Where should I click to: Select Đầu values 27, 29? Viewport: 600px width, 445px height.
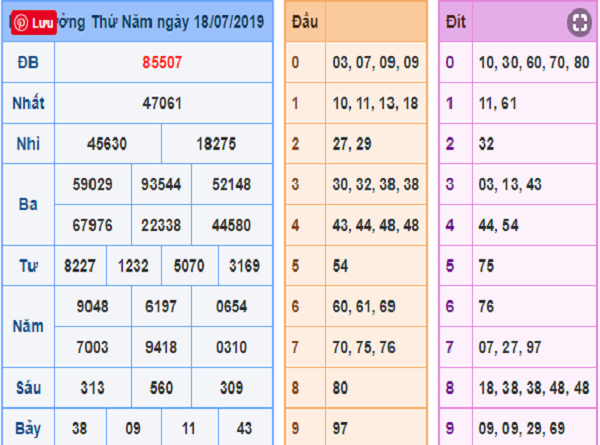(x=352, y=144)
